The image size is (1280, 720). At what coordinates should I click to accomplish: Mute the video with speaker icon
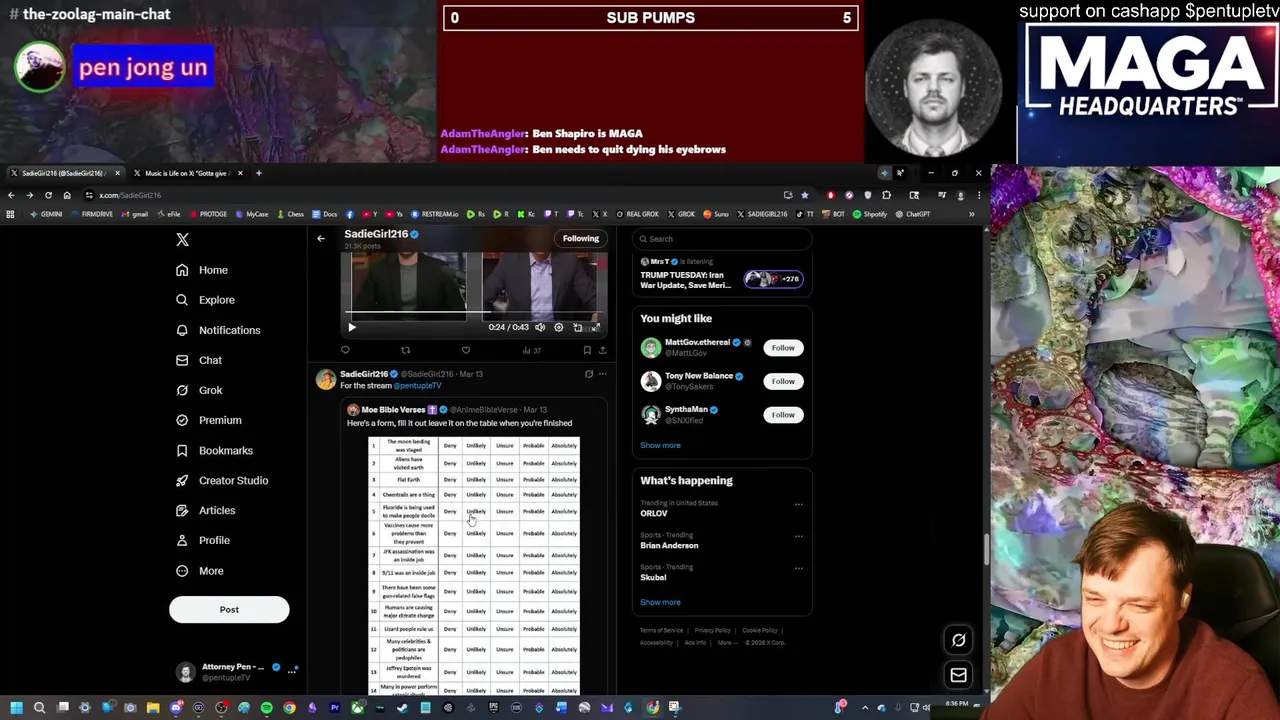[540, 327]
